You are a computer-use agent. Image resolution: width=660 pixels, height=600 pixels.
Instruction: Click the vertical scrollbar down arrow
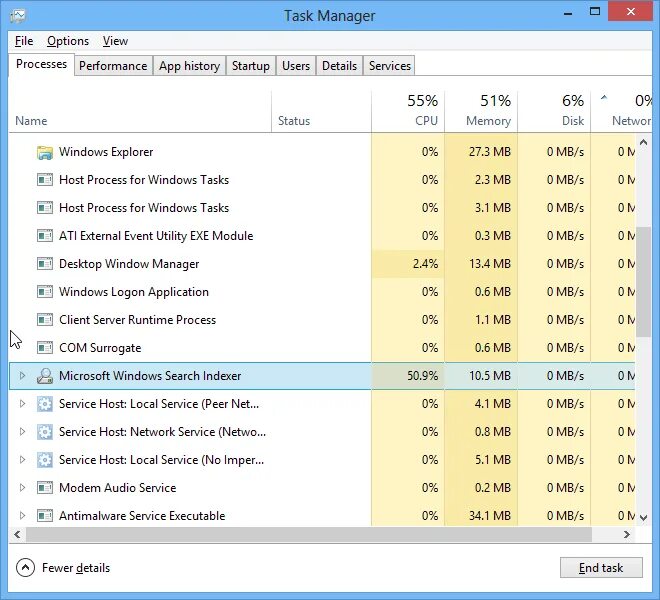[x=643, y=517]
